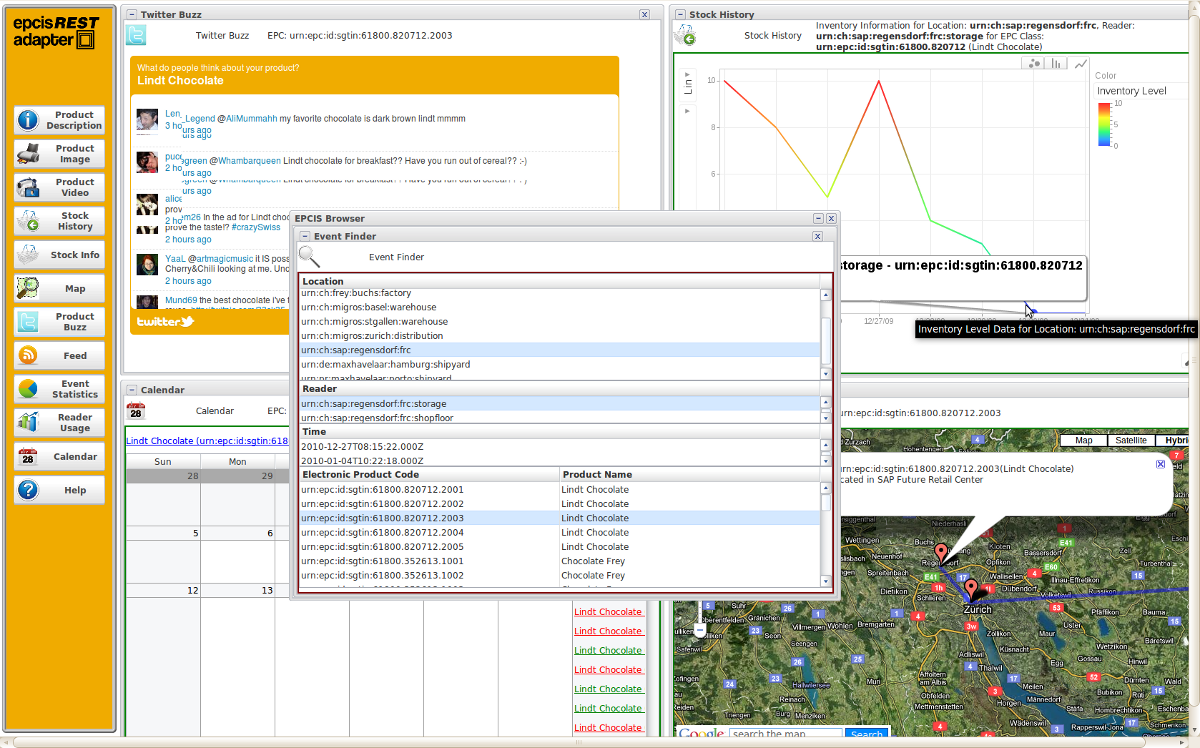Viewport: 1200px width, 748px height.
Task: Open Stock History from the sidebar
Action: point(59,221)
